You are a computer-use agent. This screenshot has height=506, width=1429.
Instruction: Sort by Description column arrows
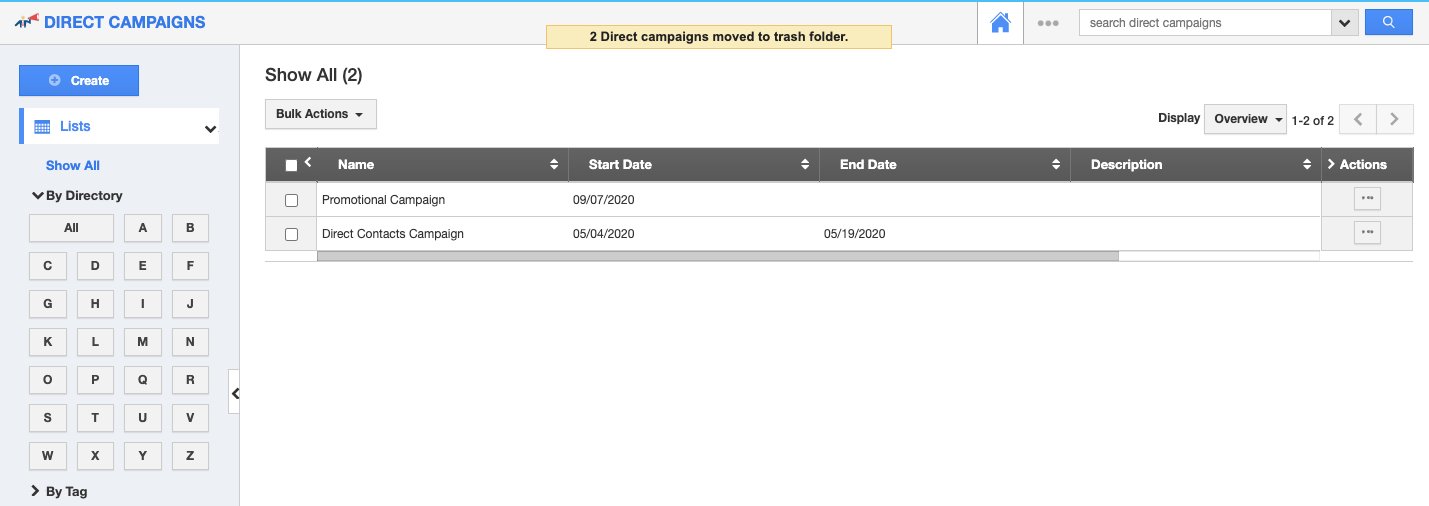click(1307, 165)
